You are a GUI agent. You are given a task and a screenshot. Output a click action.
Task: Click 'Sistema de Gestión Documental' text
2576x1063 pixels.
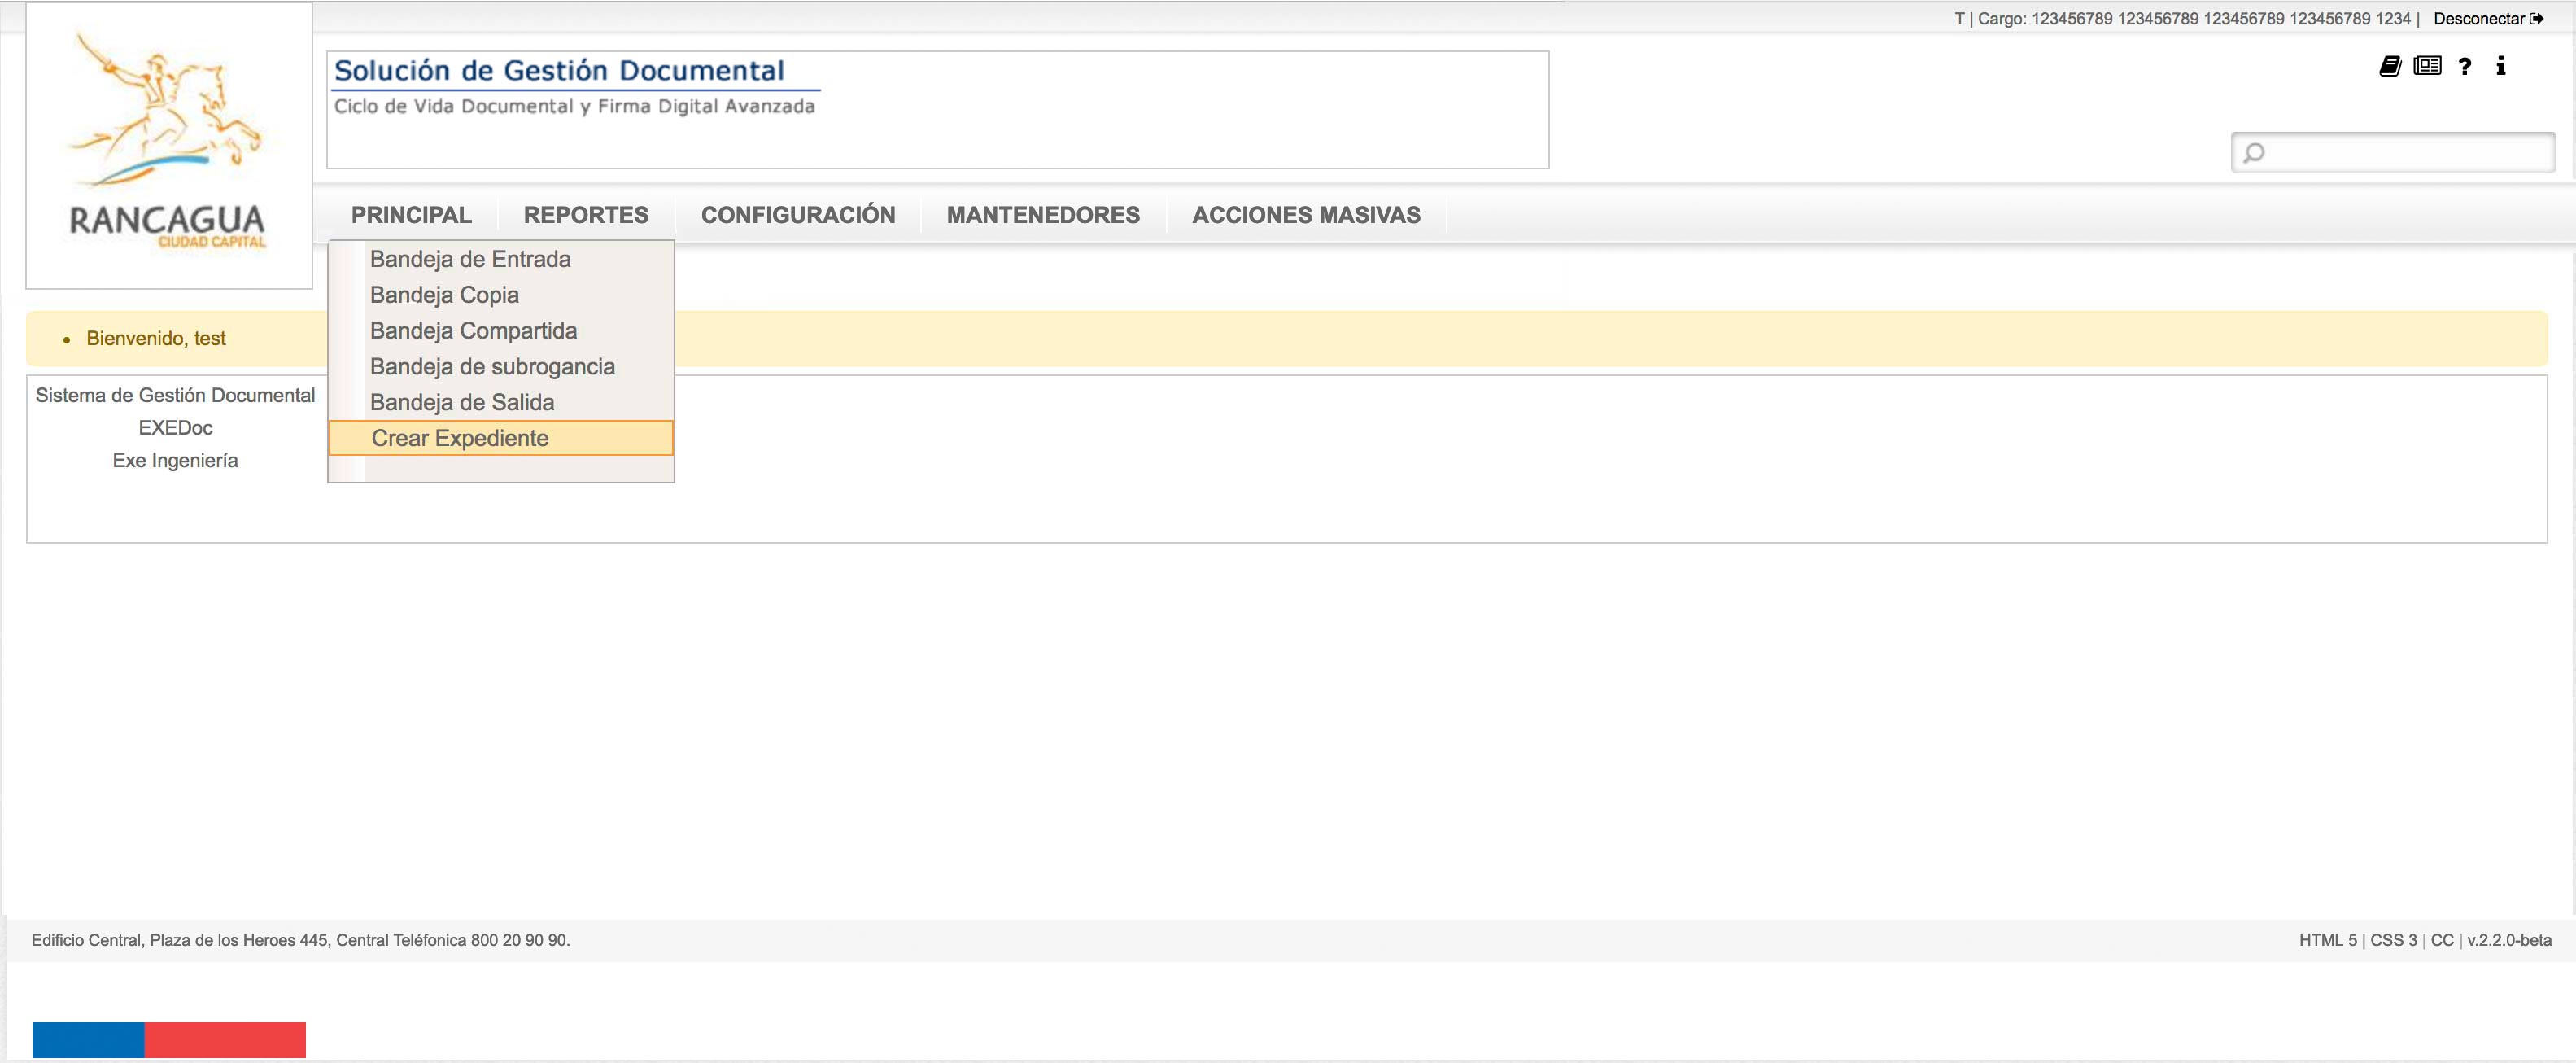point(175,395)
